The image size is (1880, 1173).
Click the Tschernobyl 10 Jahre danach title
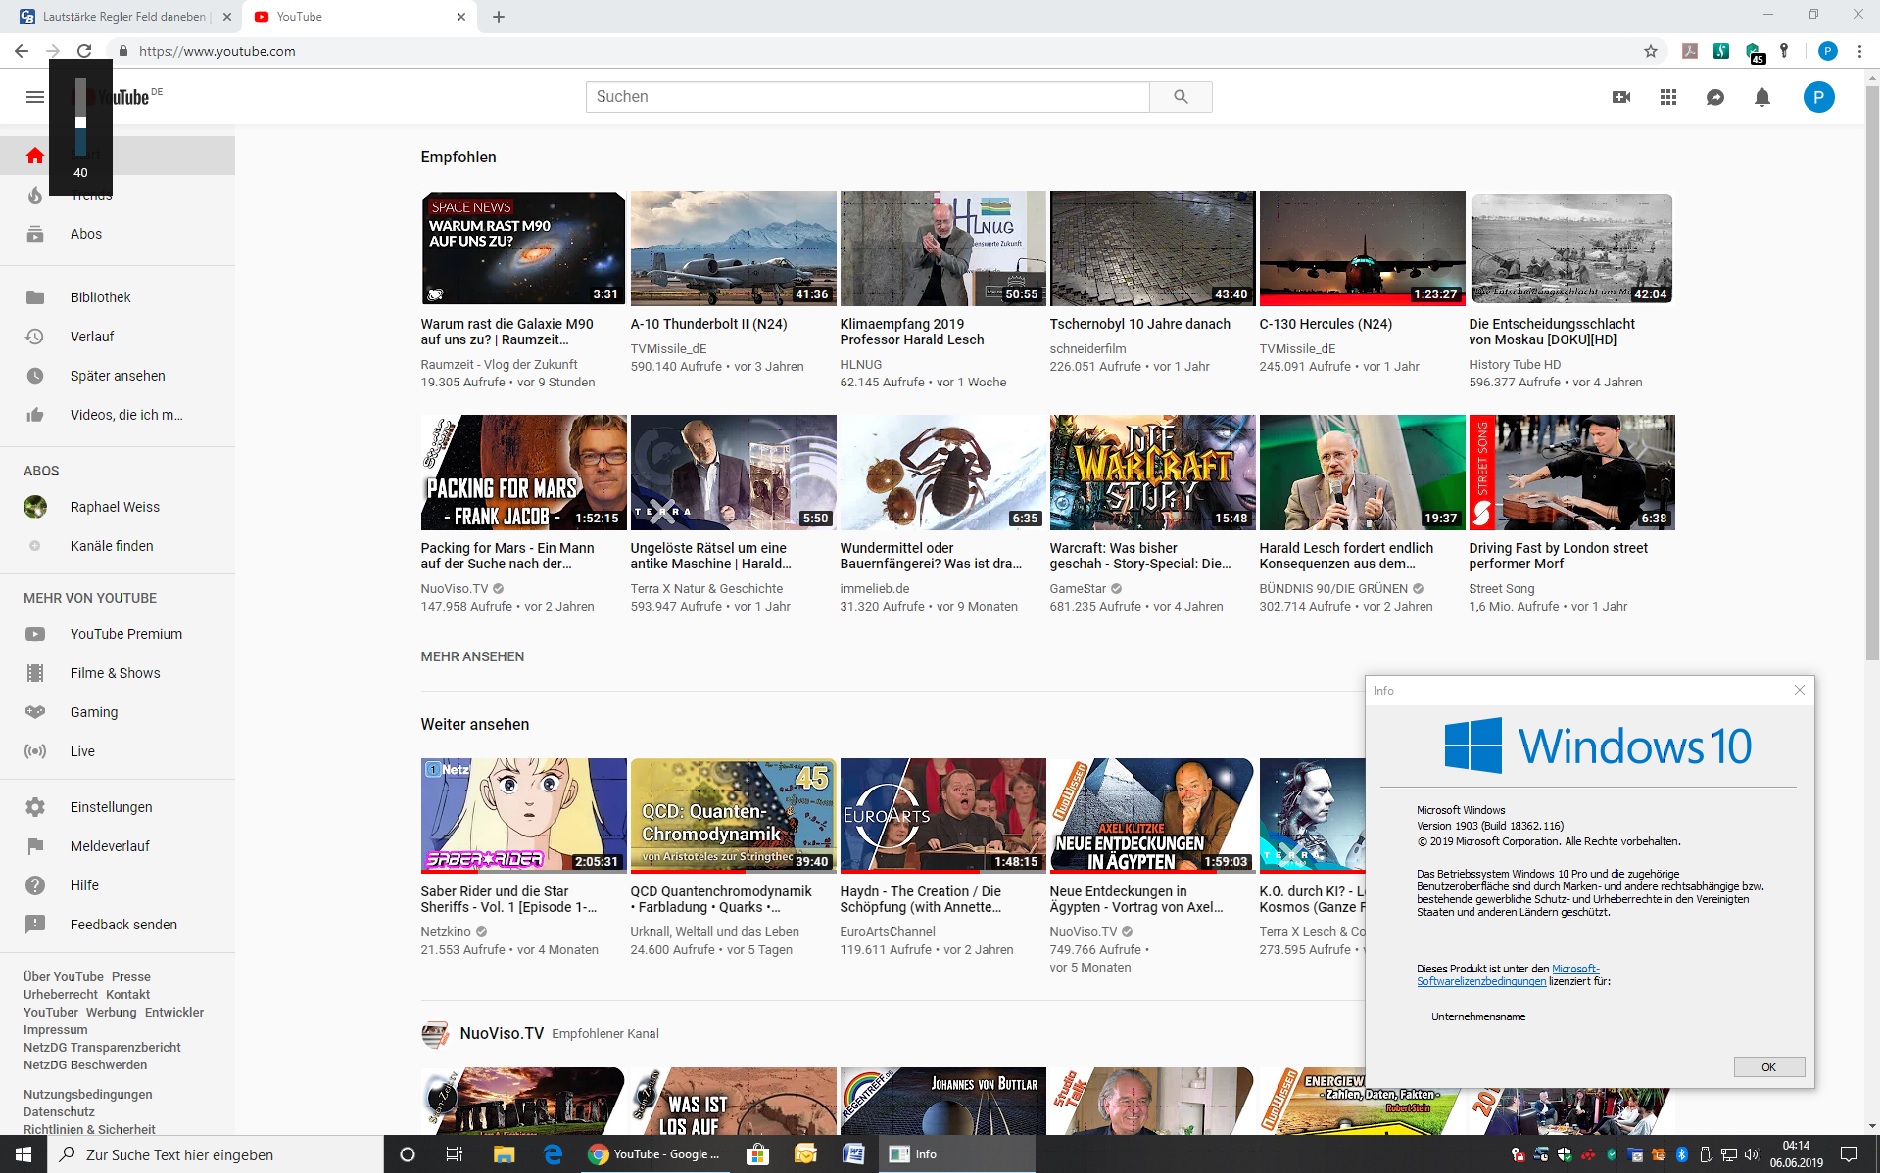1140,324
